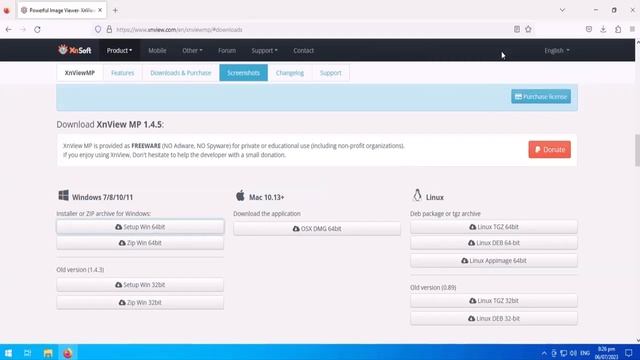The image size is (640, 360).
Task: Click the network tray icon
Action: tap(564, 353)
